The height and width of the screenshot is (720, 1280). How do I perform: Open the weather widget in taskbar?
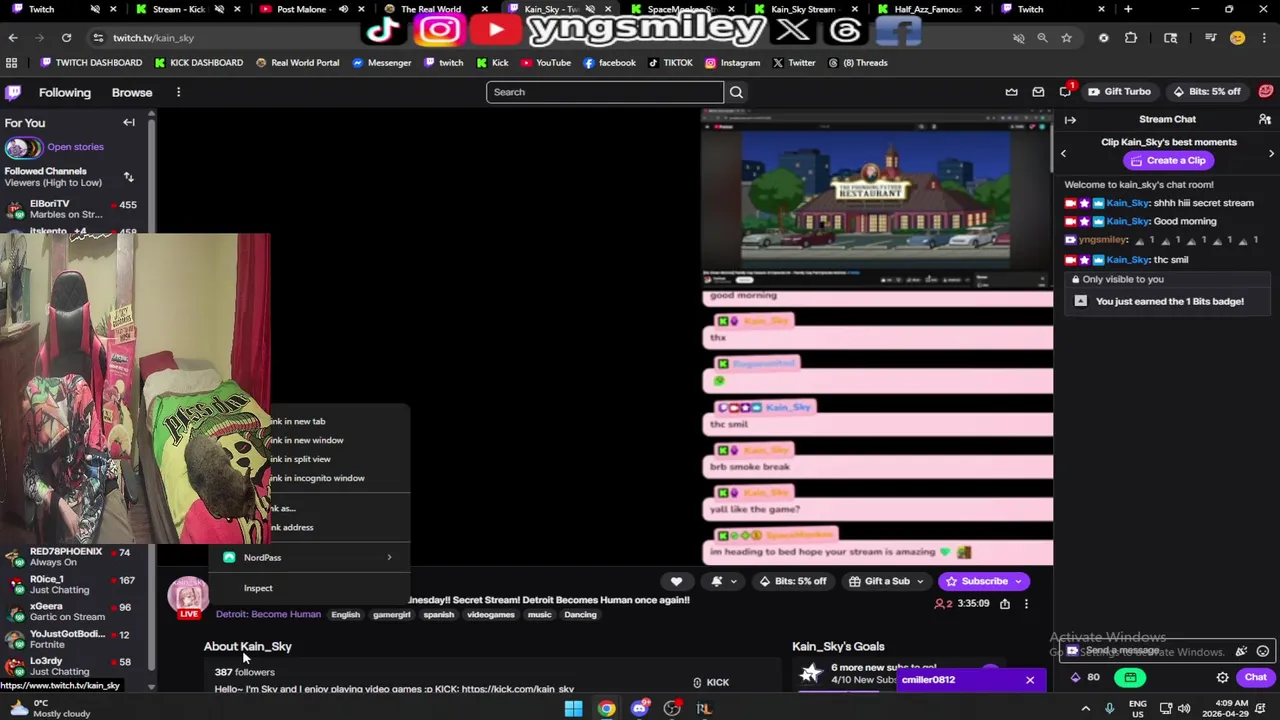coord(50,708)
